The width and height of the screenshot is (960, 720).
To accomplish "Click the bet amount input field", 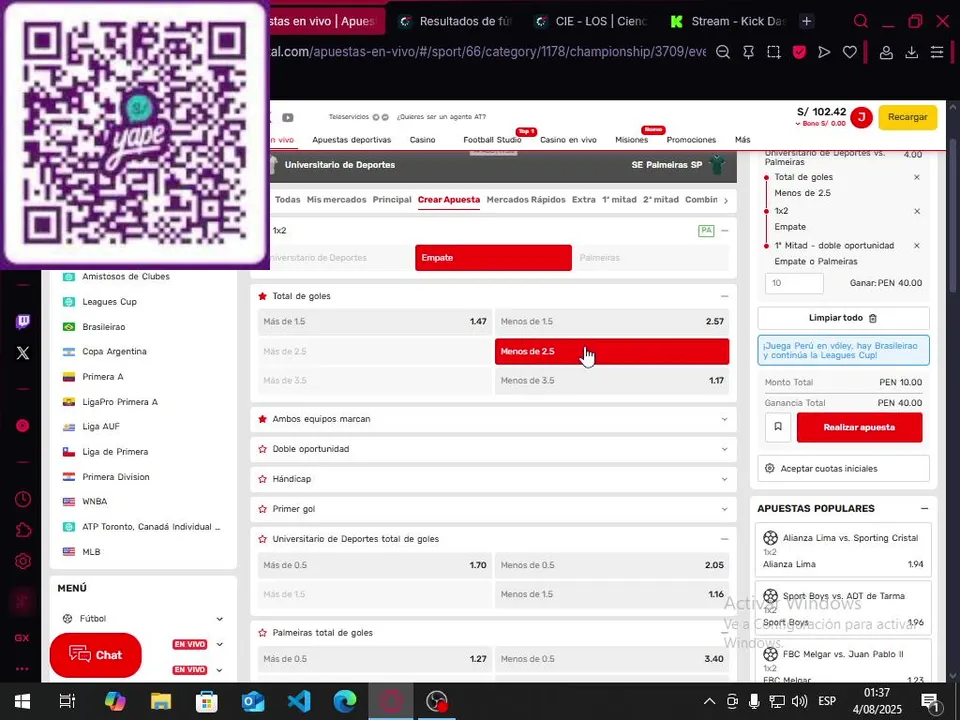I will click(x=794, y=283).
